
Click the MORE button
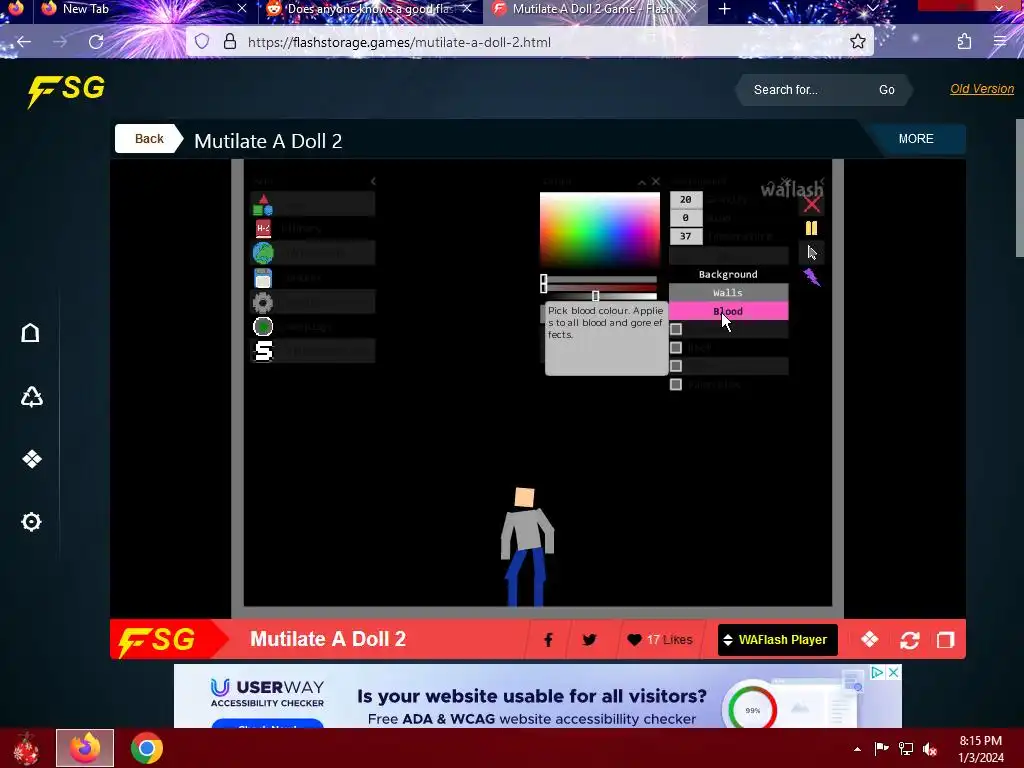click(x=916, y=138)
